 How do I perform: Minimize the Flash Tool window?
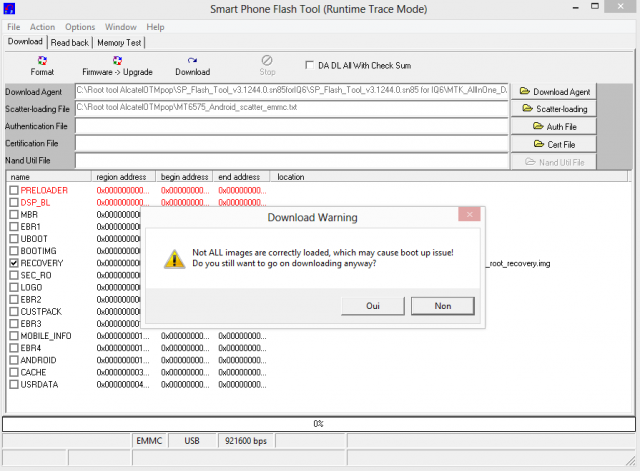[576, 7]
